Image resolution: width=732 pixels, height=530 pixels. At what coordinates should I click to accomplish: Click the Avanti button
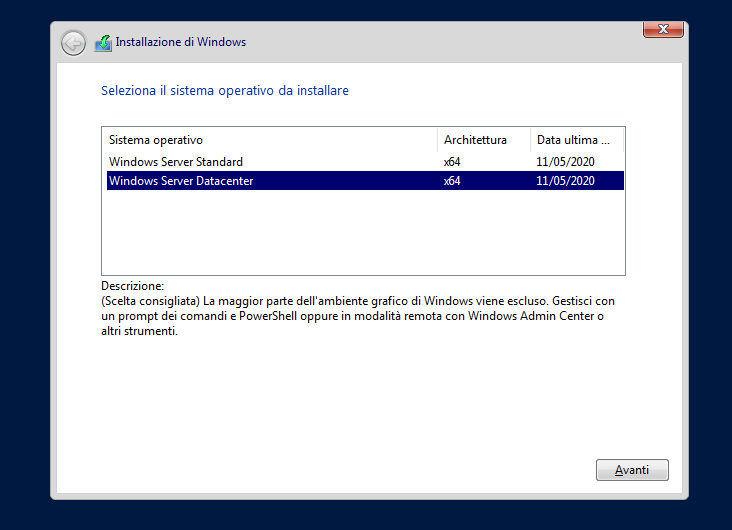click(632, 470)
